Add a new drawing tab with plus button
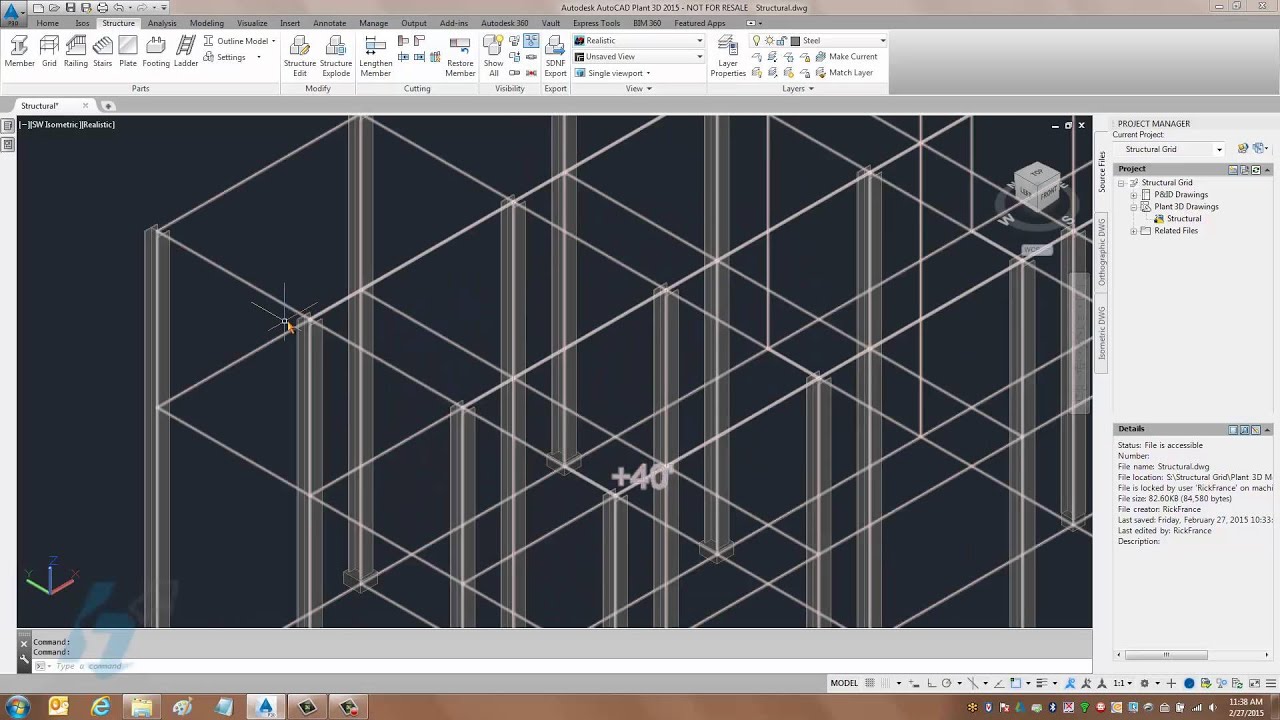Screen dimensions: 1280x720 (108, 106)
